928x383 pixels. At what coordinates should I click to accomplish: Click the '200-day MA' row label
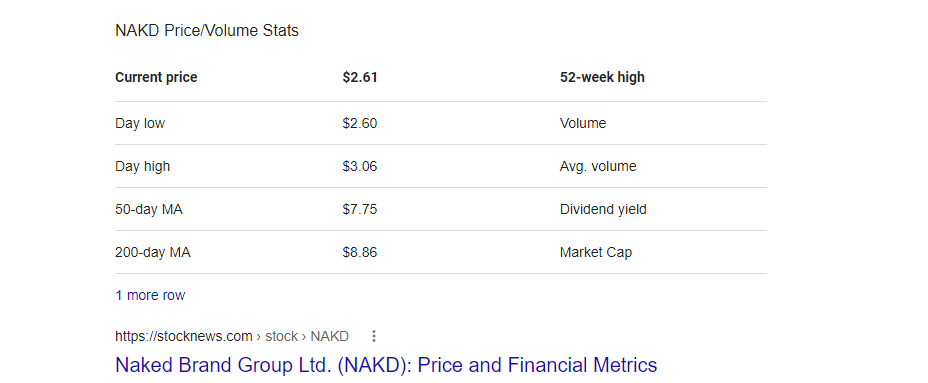[153, 253]
